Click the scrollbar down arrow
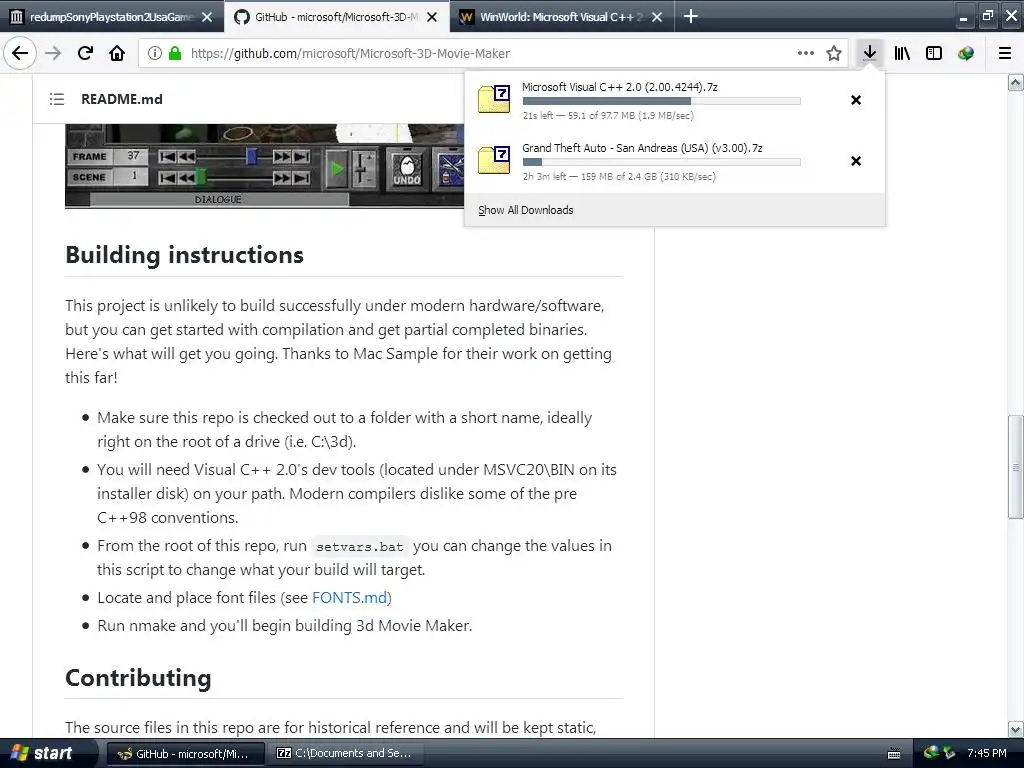 pyautogui.click(x=1015, y=729)
